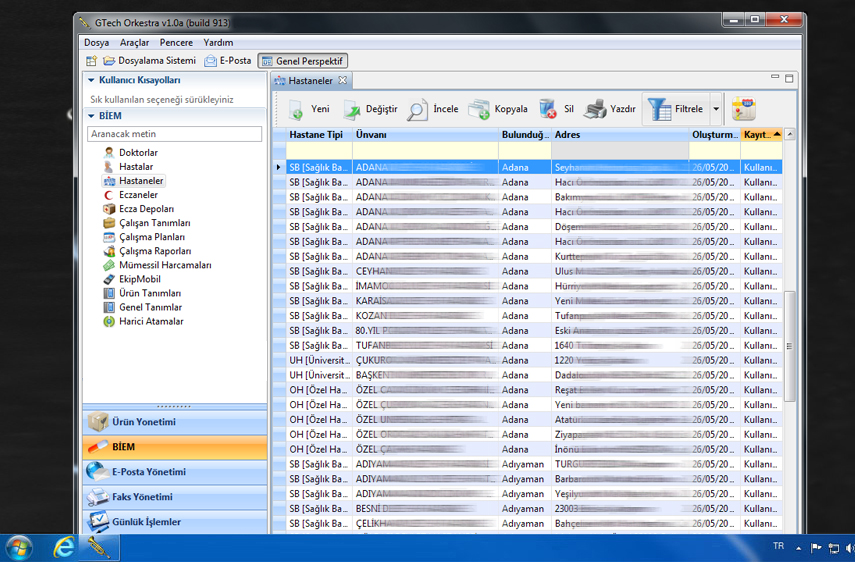
Task: Click the Yazdır printer icon
Action: (x=594, y=109)
